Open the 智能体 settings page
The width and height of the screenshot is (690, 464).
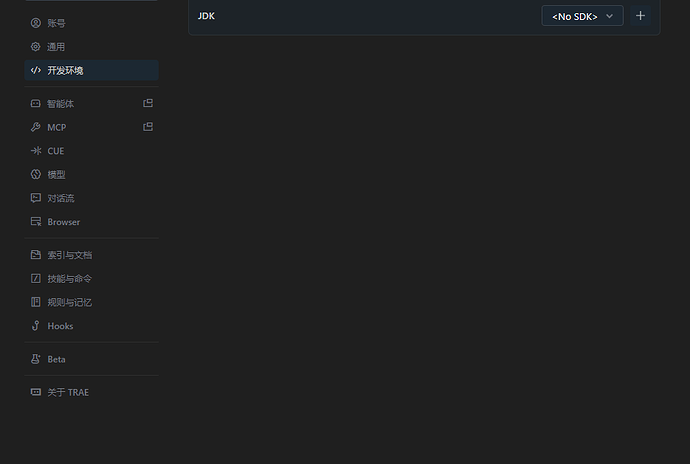92,103
